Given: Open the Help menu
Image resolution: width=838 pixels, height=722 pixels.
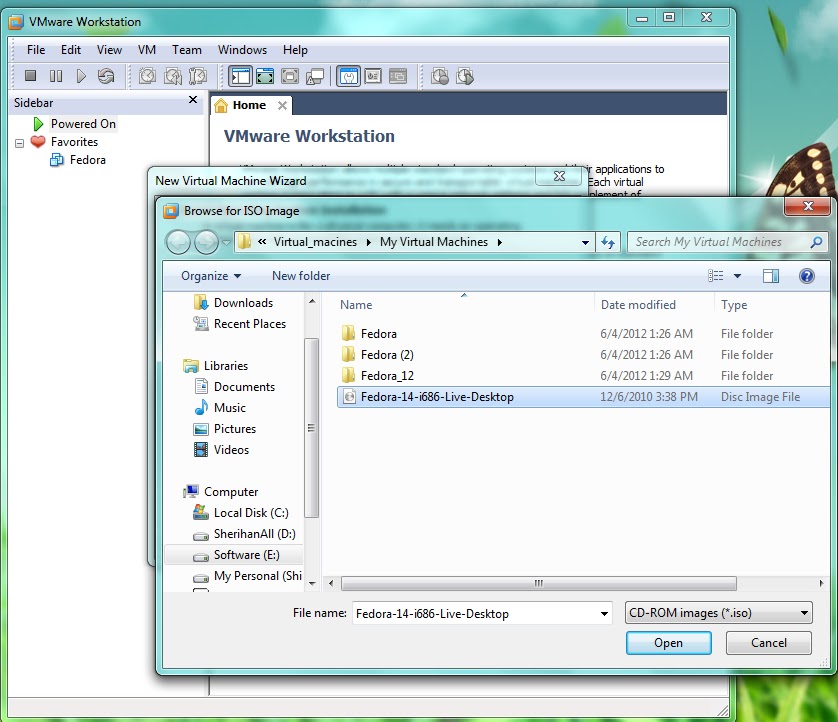Looking at the screenshot, I should tap(295, 50).
